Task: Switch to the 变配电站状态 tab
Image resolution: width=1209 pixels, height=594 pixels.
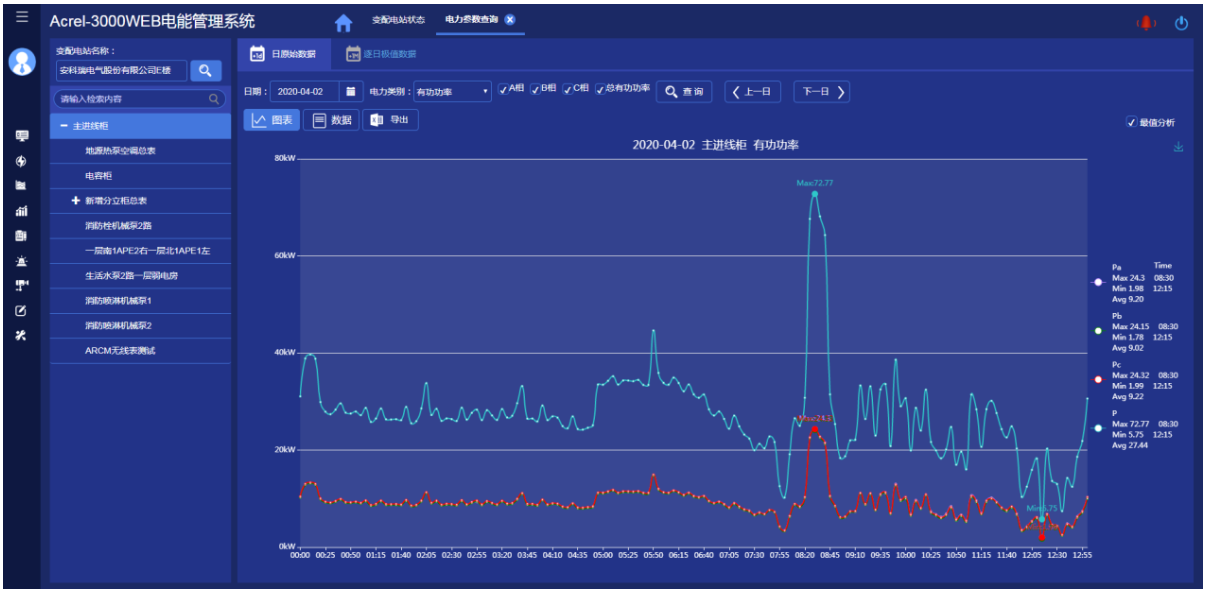Action: (x=398, y=20)
